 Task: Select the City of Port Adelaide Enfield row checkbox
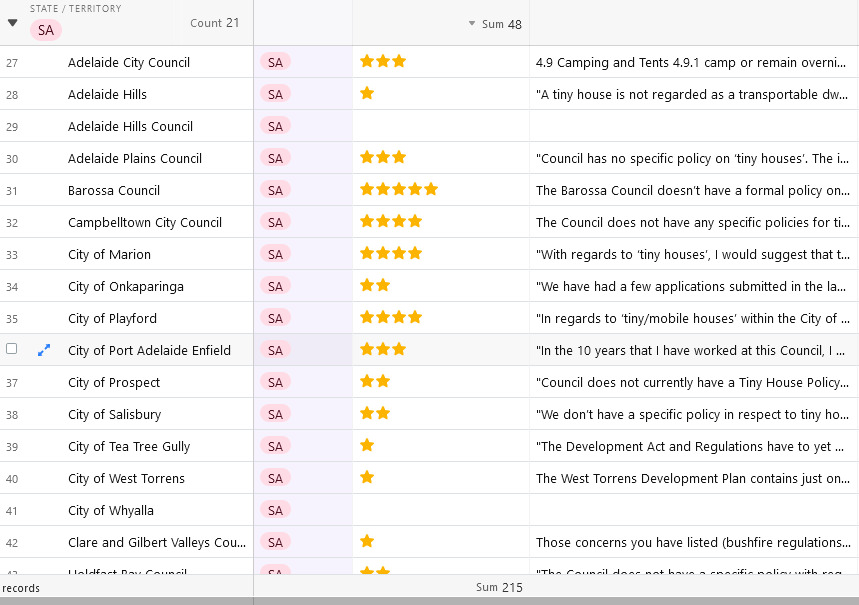pyautogui.click(x=12, y=350)
